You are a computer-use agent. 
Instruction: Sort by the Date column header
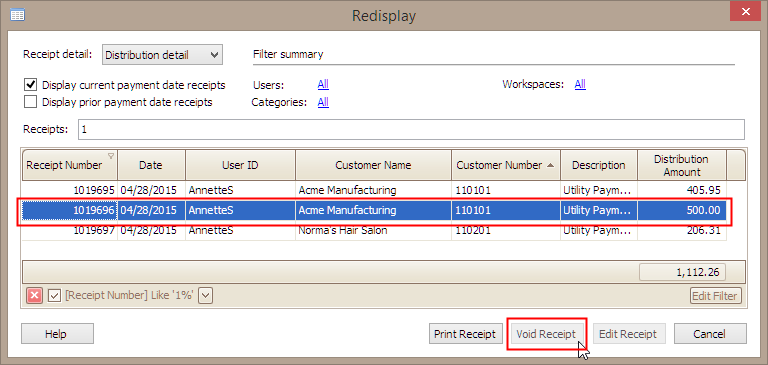151,165
